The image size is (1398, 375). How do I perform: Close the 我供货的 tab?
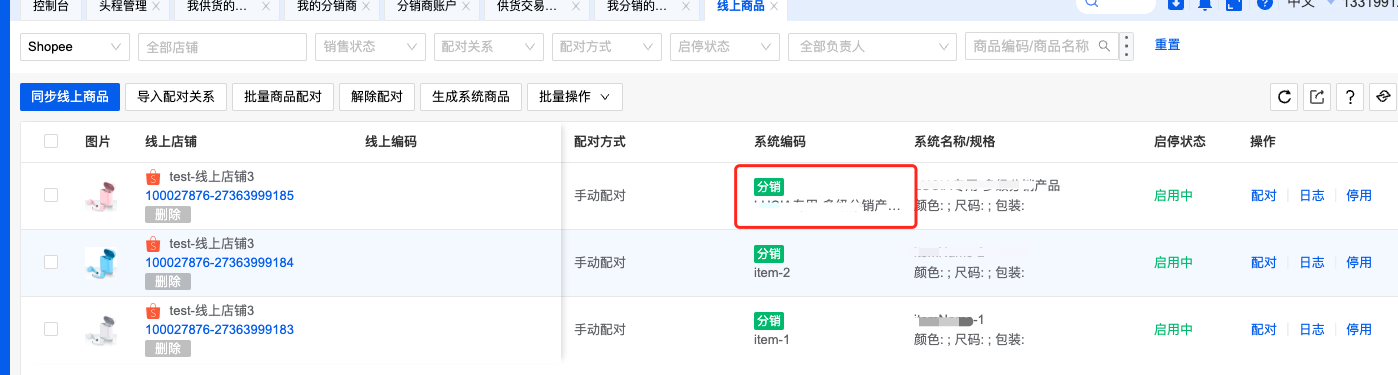click(x=265, y=7)
